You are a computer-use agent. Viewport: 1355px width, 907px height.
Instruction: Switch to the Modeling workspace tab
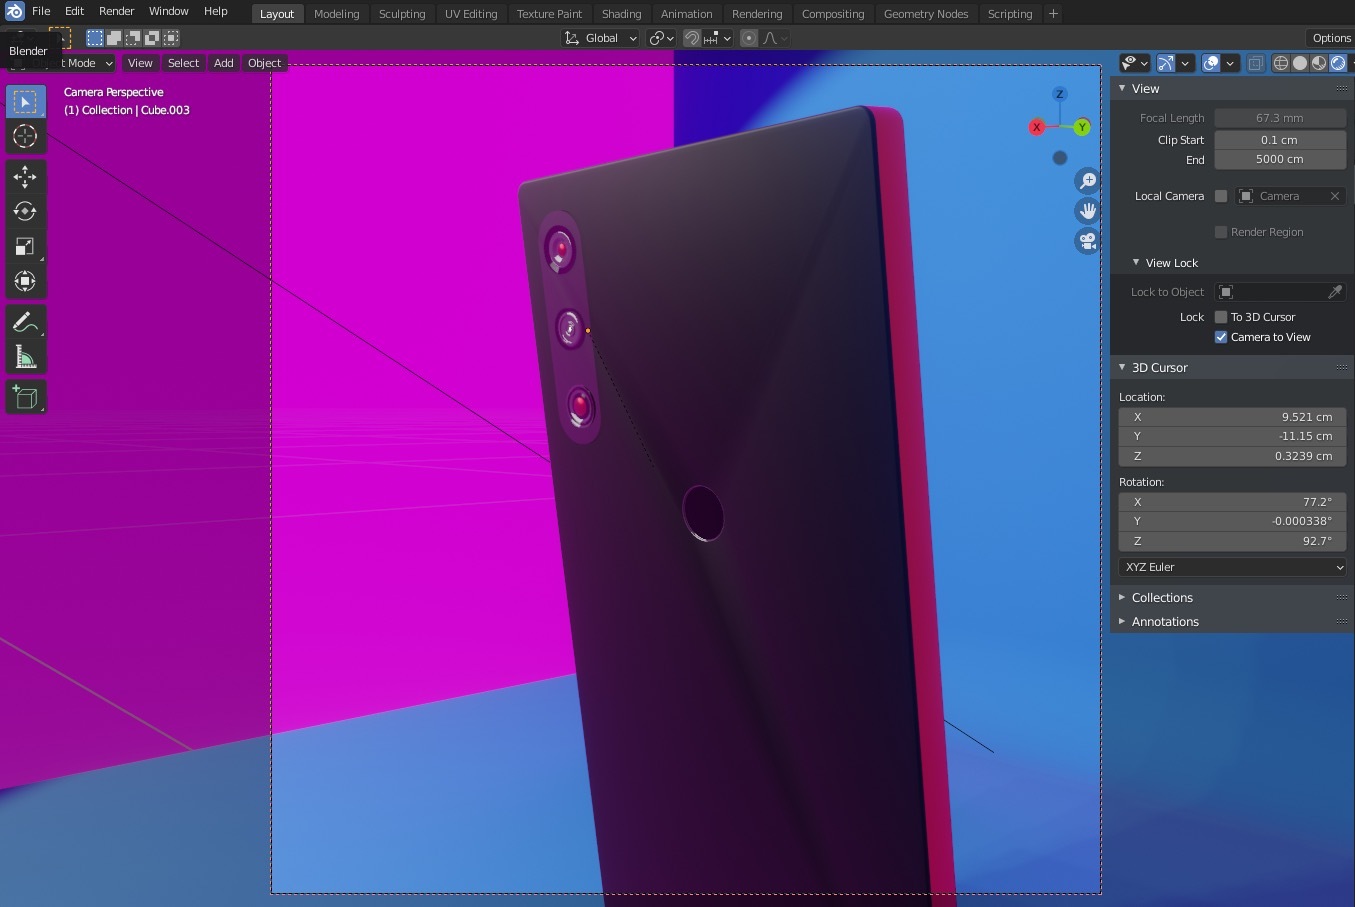336,14
